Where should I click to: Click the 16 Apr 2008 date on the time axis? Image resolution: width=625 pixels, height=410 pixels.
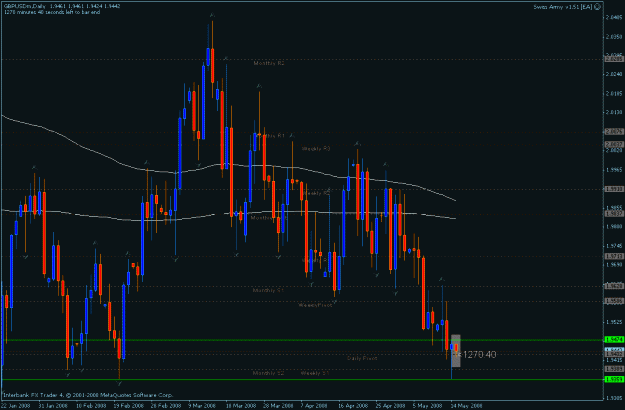click(353, 406)
